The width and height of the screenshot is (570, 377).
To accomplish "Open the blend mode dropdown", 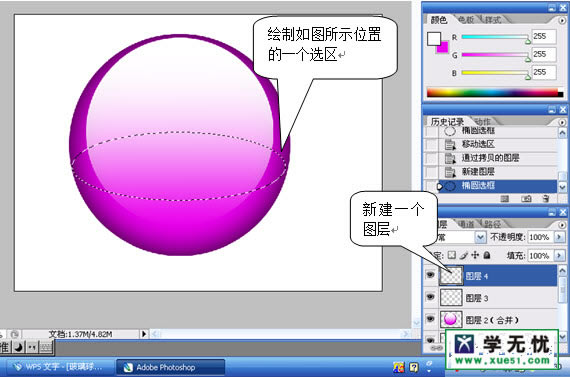I will point(480,237).
